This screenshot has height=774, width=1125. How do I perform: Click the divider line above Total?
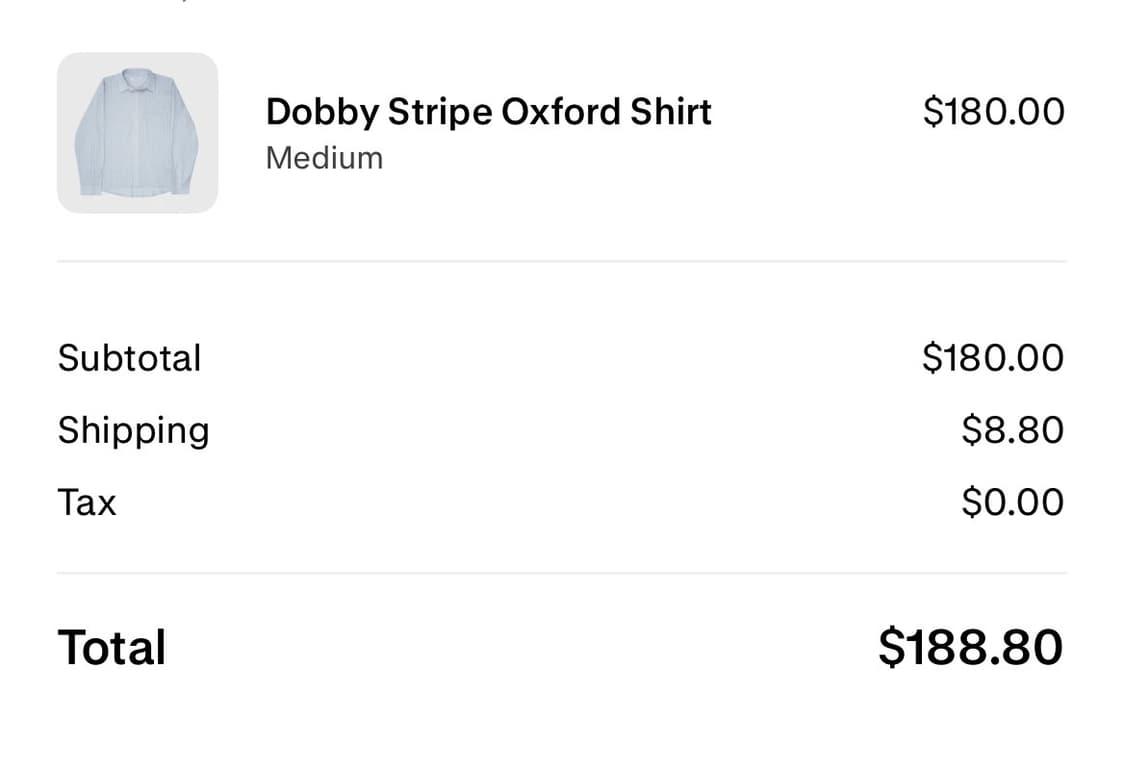click(562, 574)
